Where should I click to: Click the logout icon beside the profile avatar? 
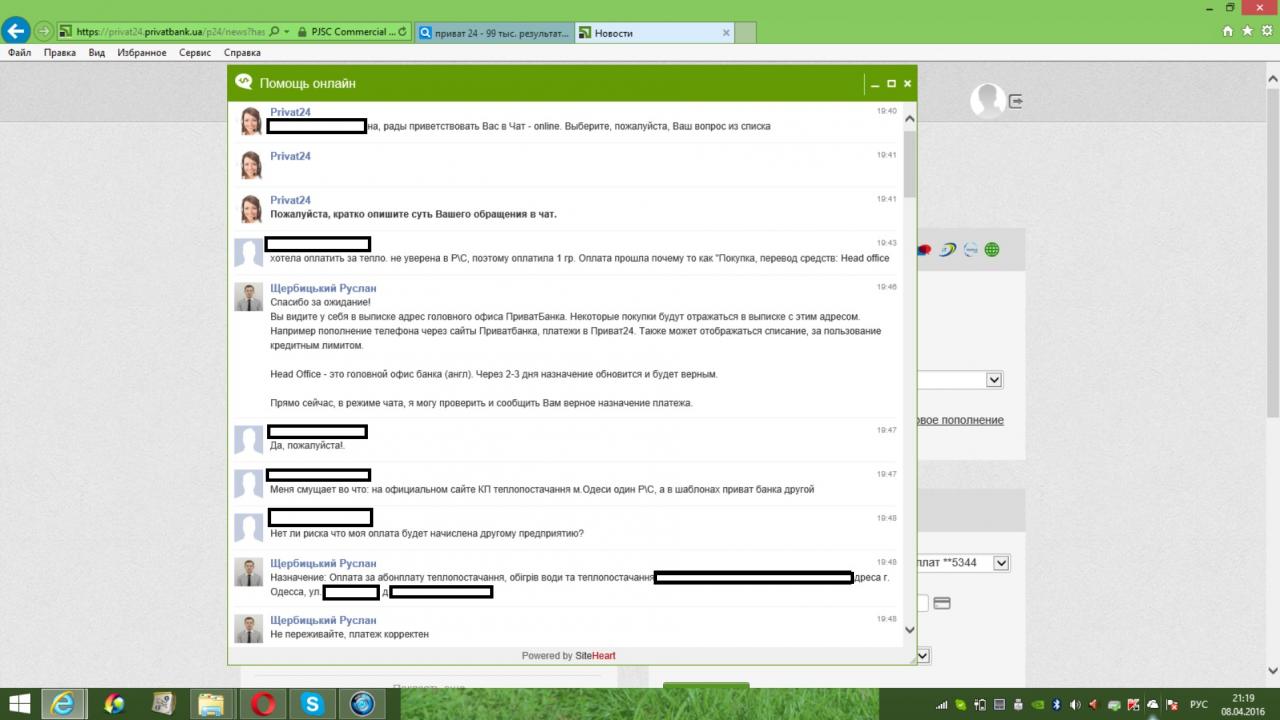[1016, 101]
